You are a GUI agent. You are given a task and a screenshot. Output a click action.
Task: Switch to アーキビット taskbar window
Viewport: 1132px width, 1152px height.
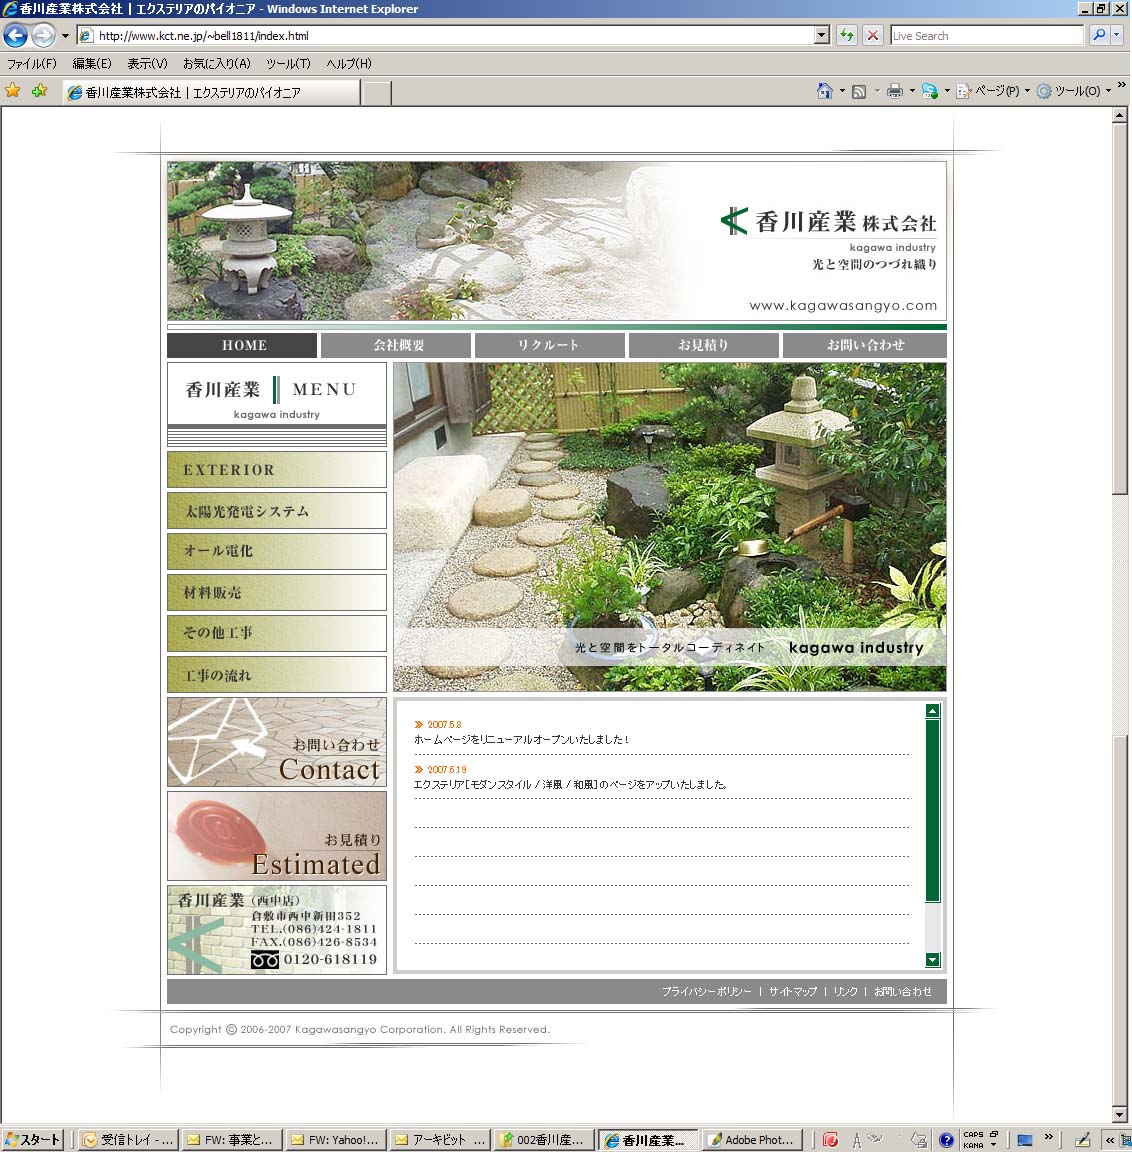pos(440,1140)
